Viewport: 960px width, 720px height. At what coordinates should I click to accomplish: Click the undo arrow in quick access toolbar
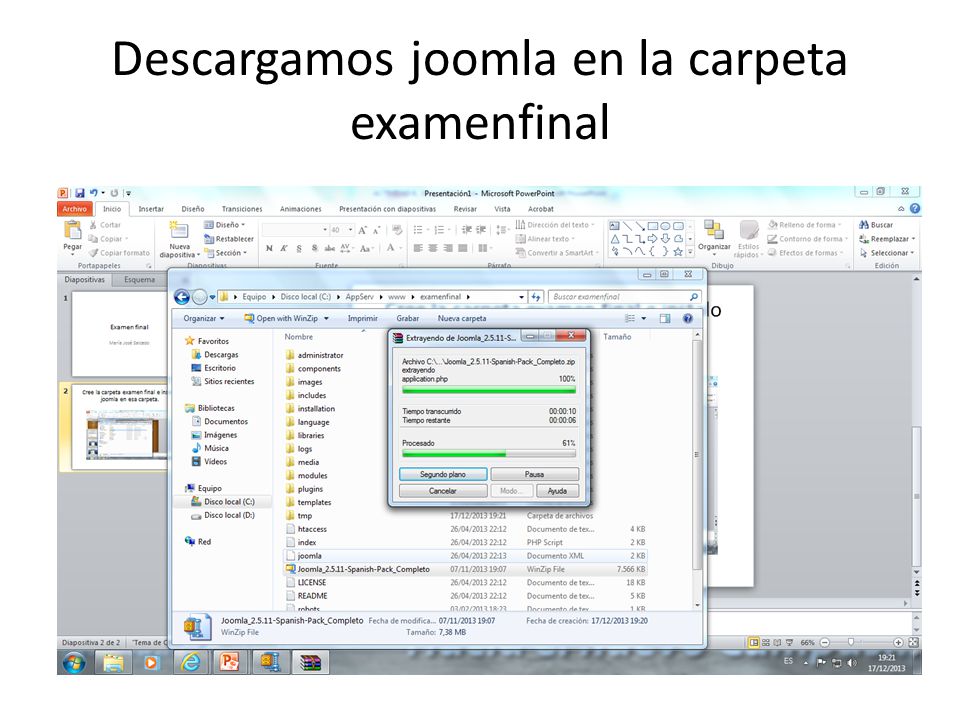tap(93, 193)
